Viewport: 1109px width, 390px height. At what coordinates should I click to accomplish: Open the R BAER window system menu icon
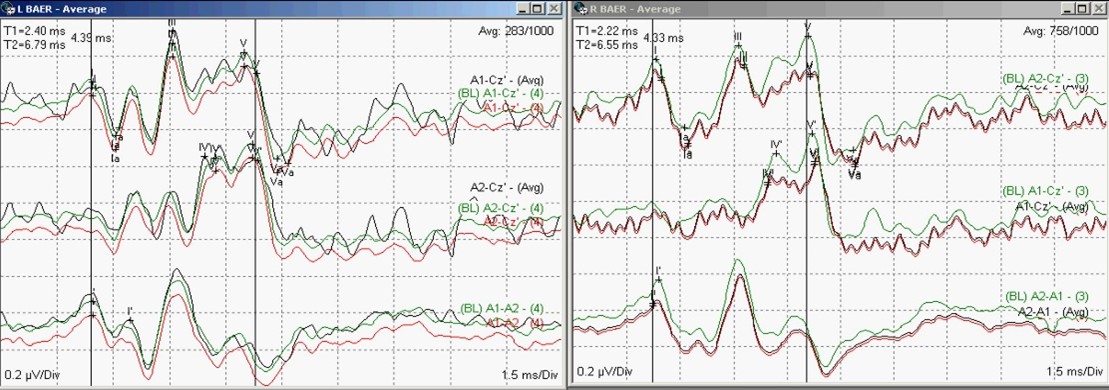580,8
